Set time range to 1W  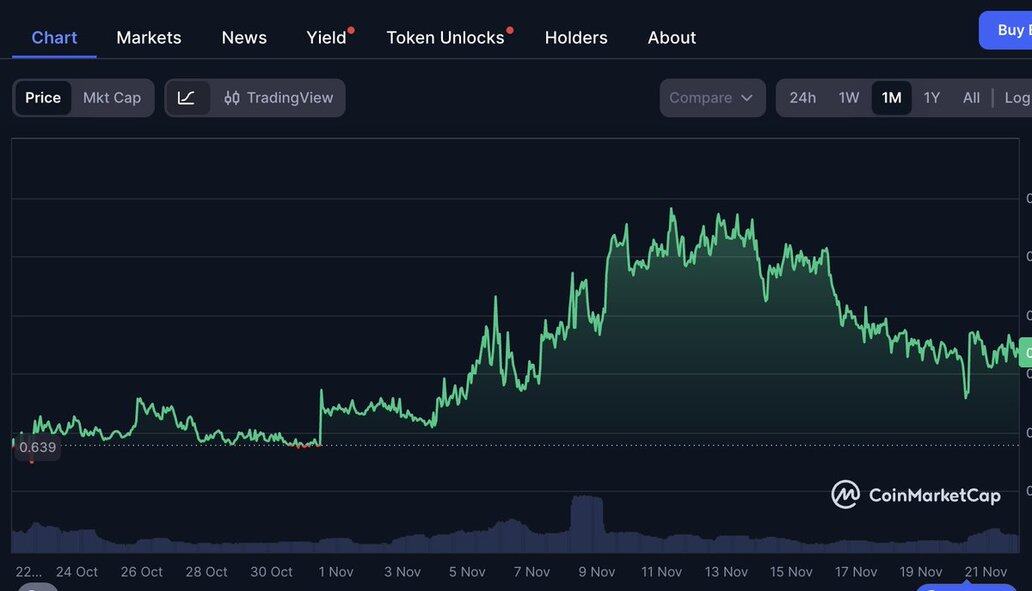click(849, 98)
